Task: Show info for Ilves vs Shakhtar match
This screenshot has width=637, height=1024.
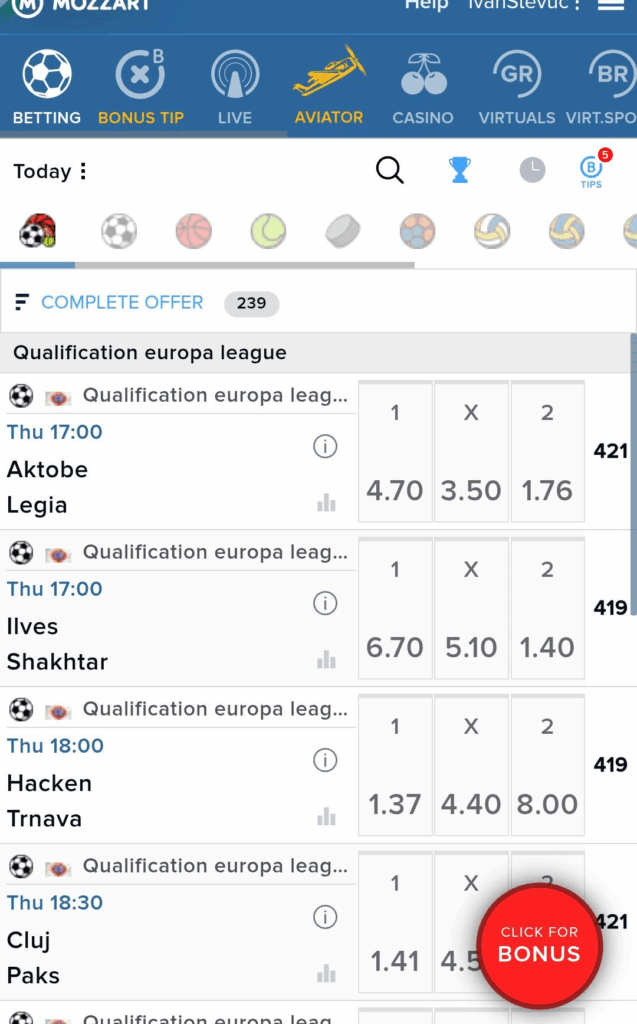Action: point(325,603)
